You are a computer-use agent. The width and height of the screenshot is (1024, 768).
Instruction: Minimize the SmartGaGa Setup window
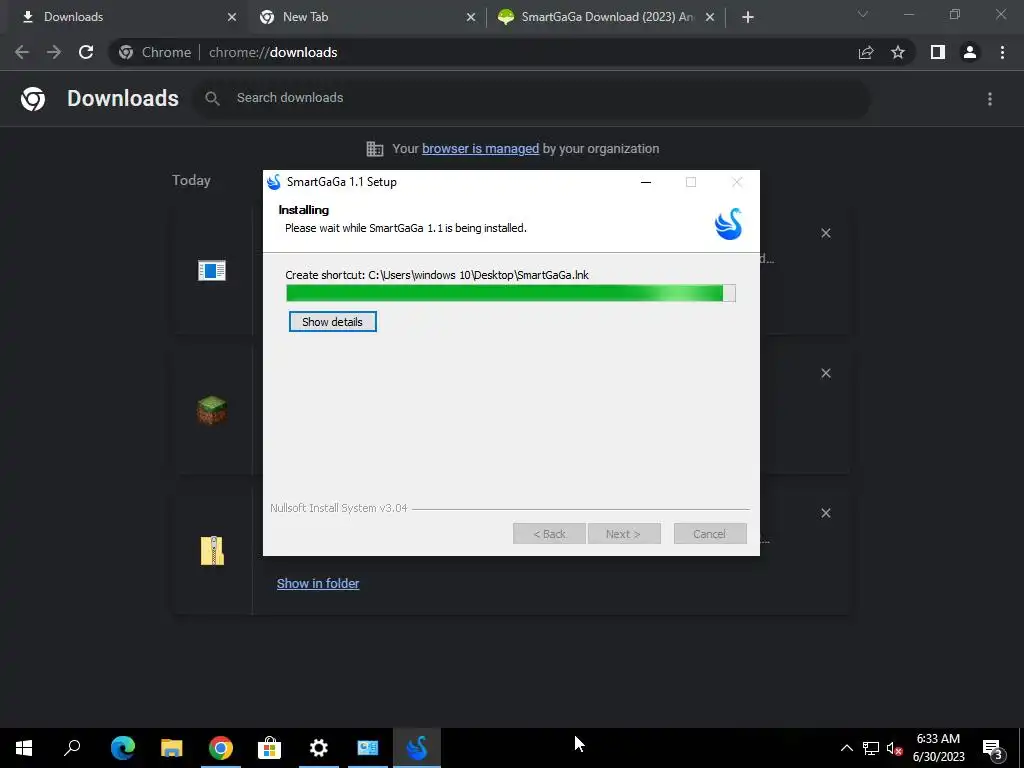coord(646,182)
